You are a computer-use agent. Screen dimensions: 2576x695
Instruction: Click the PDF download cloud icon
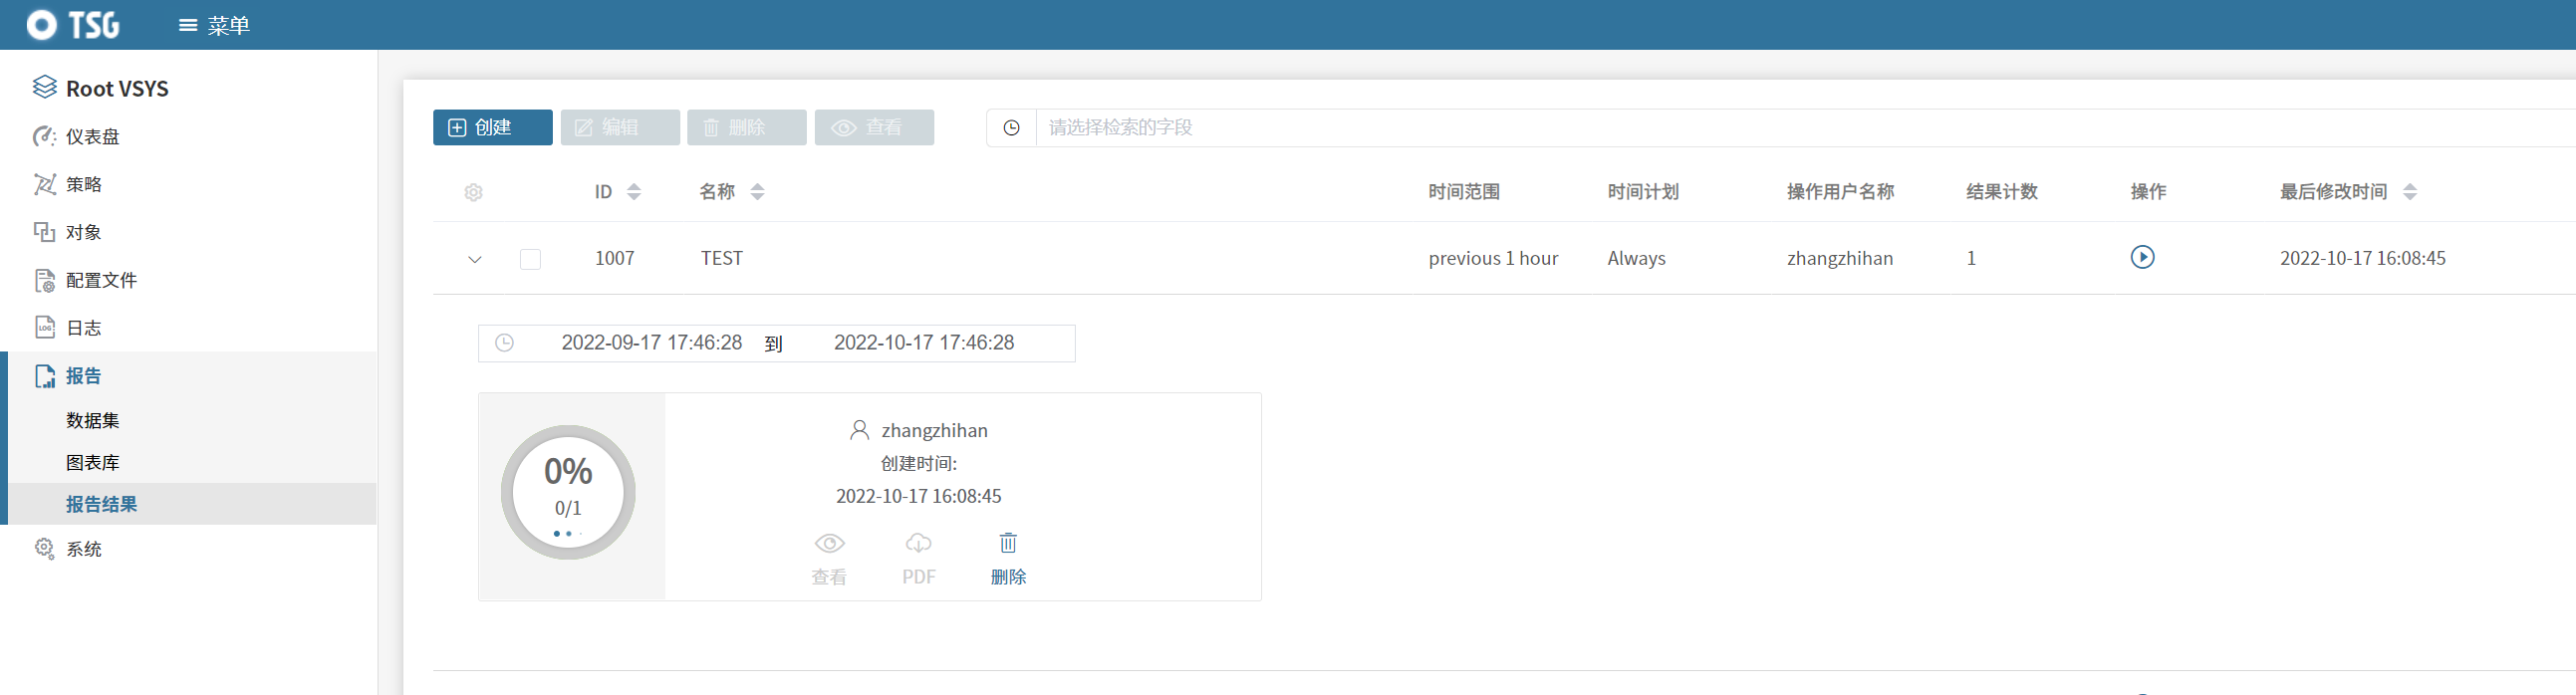(918, 543)
